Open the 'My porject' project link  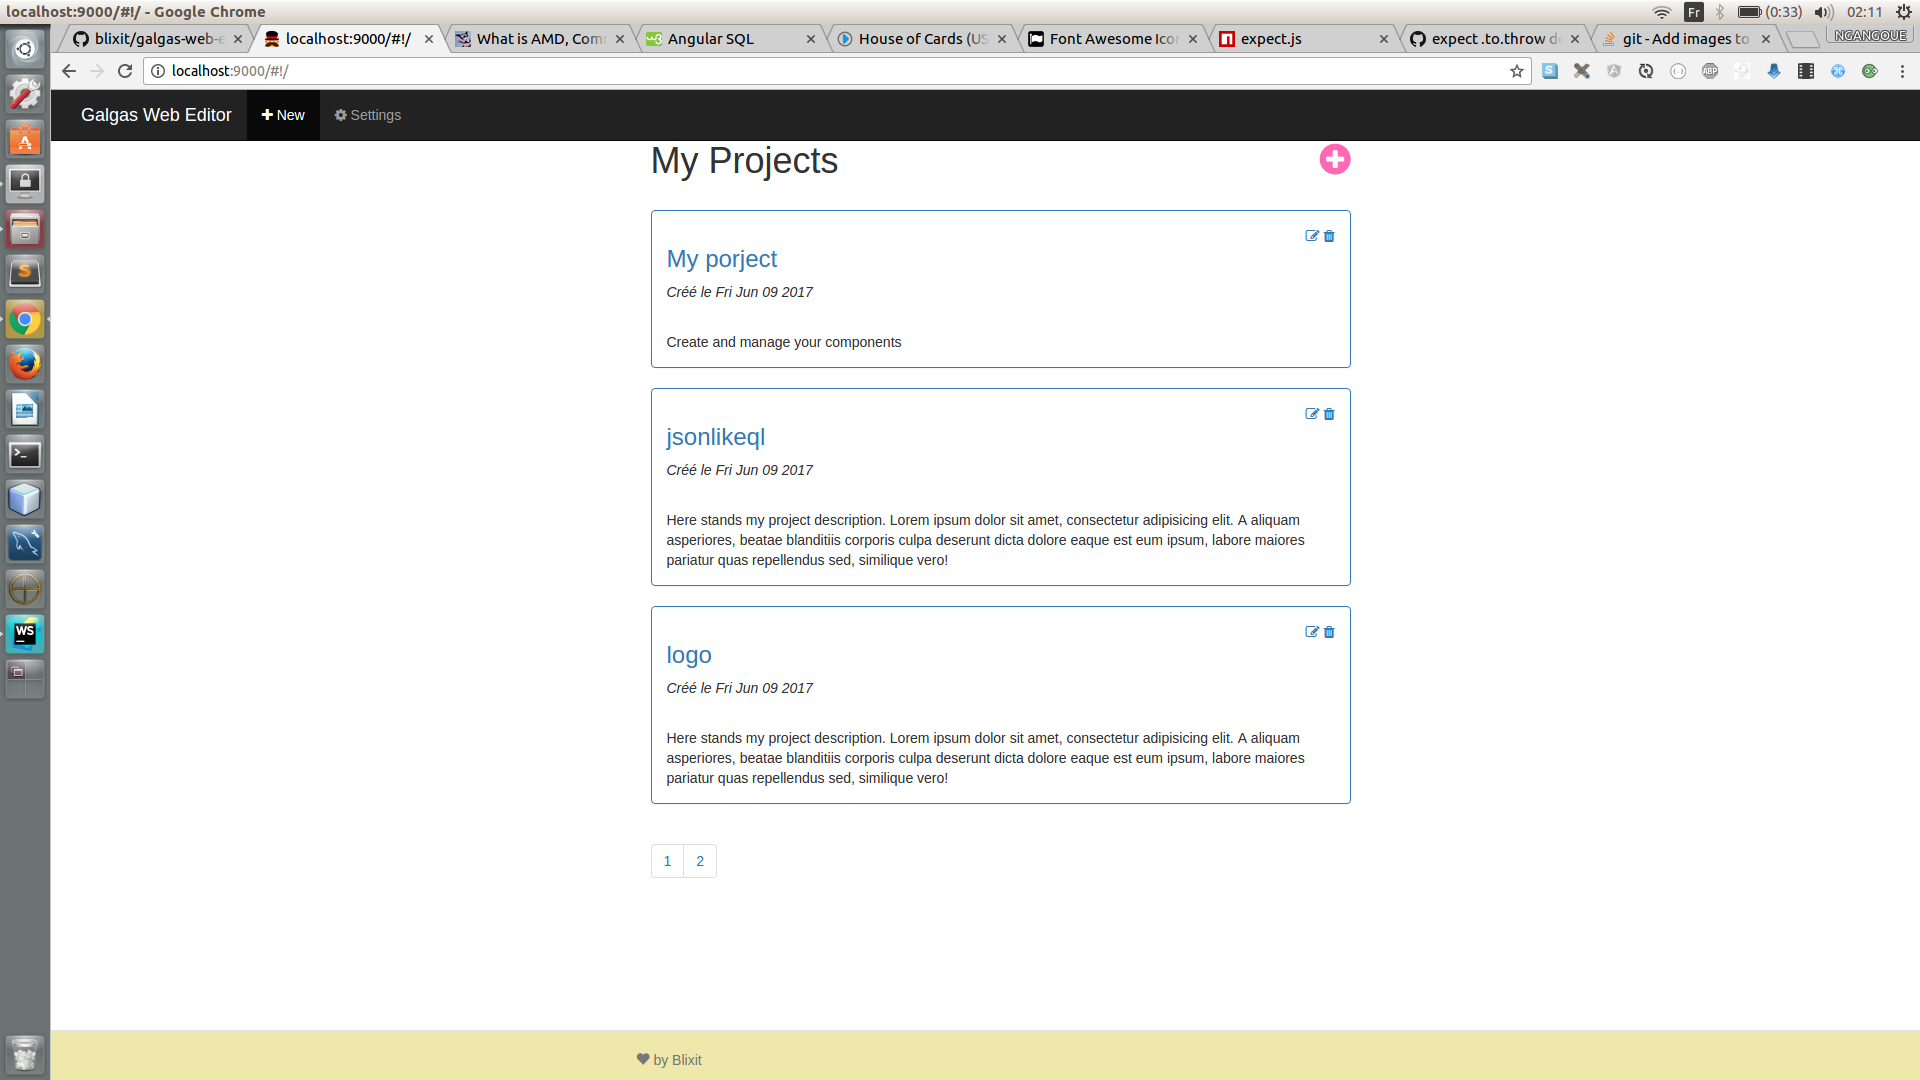[x=721, y=259]
